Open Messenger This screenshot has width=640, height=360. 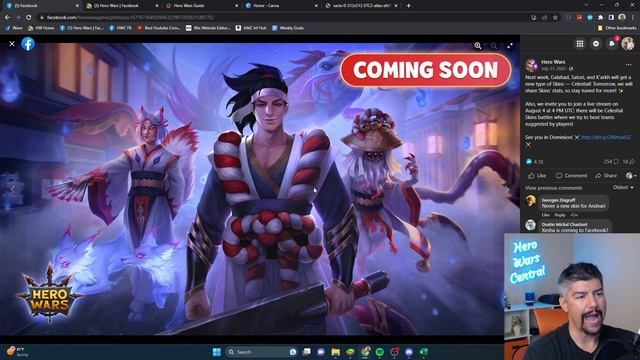coord(596,44)
